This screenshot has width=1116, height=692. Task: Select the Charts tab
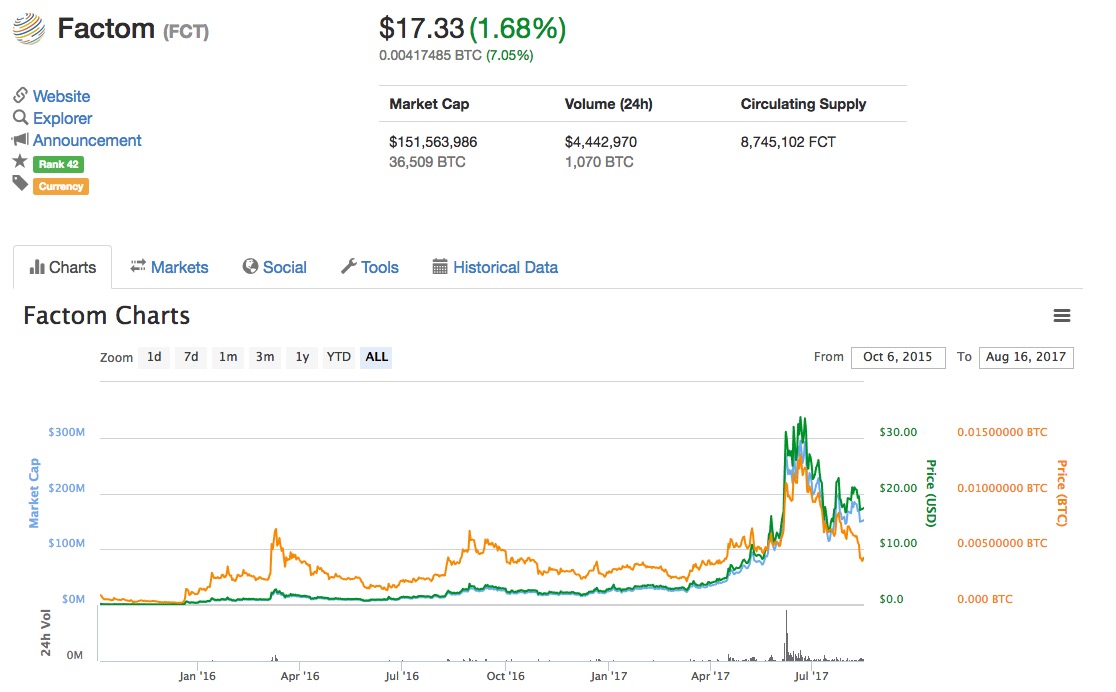click(x=63, y=267)
